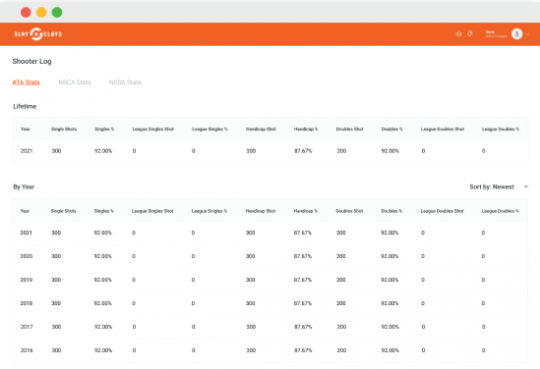The width and height of the screenshot is (540, 369).
Task: Click Single Shots header in Lifetime table
Action: [x=64, y=129]
